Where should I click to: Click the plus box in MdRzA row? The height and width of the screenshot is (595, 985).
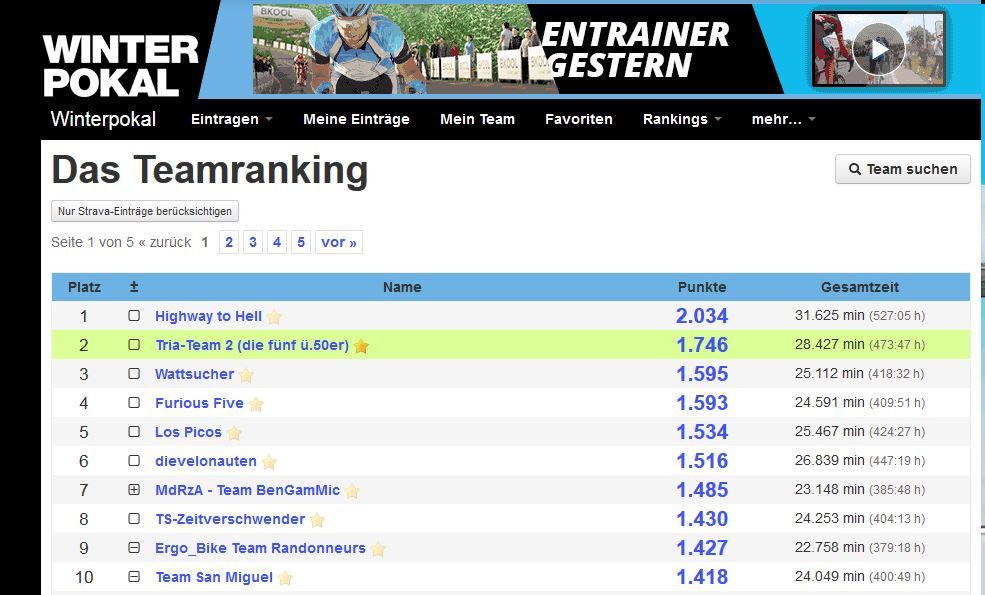(x=134, y=491)
